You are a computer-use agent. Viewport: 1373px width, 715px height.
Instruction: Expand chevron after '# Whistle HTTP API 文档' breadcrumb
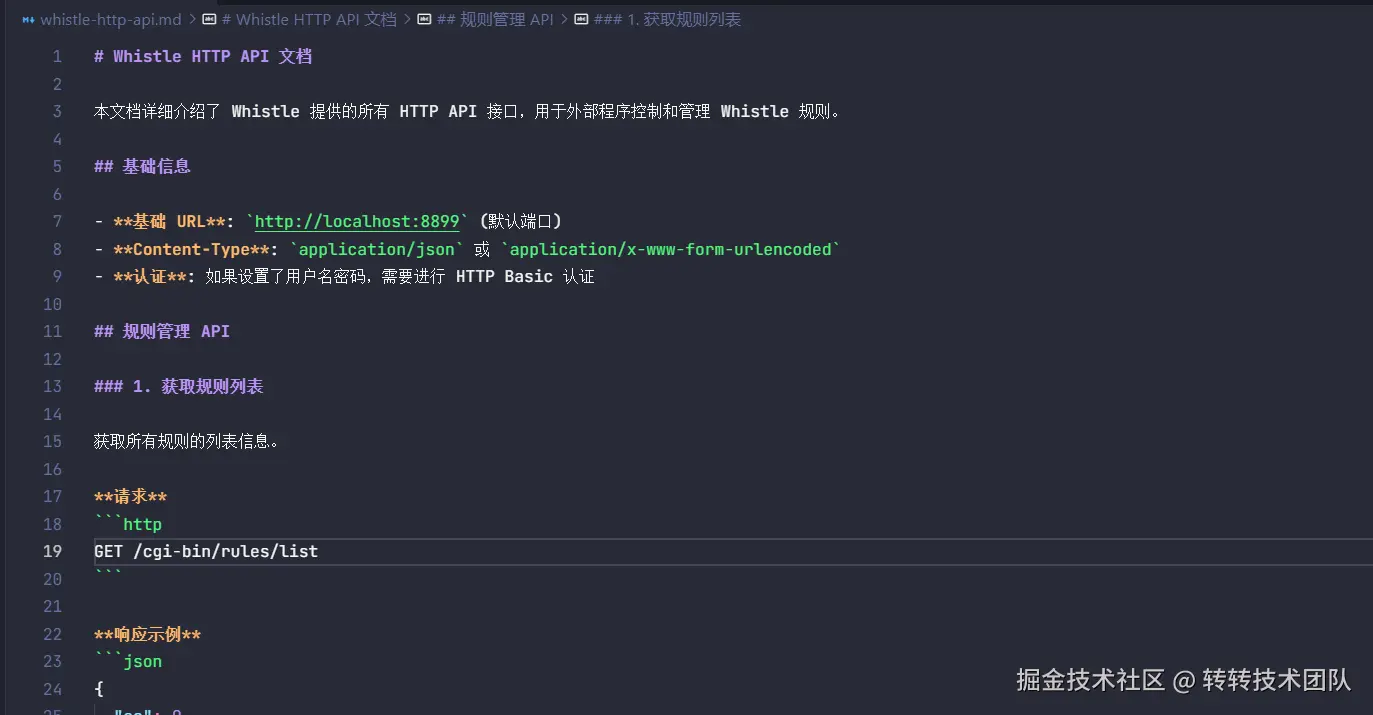(x=407, y=20)
